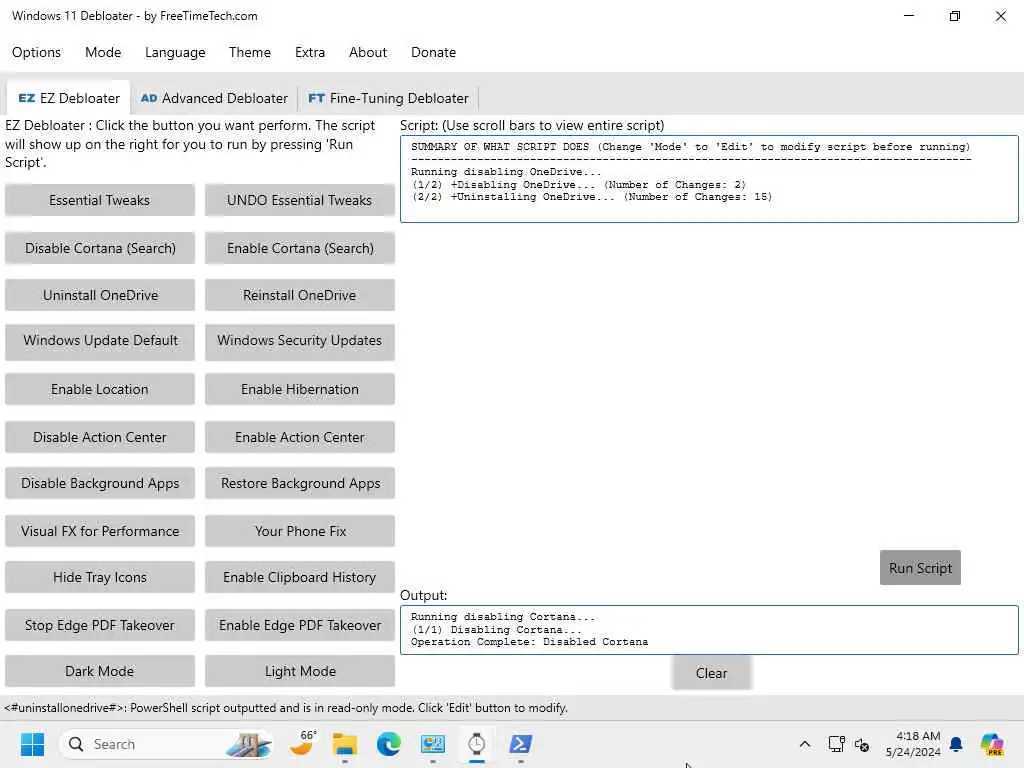Click Enable Location

coord(99,389)
